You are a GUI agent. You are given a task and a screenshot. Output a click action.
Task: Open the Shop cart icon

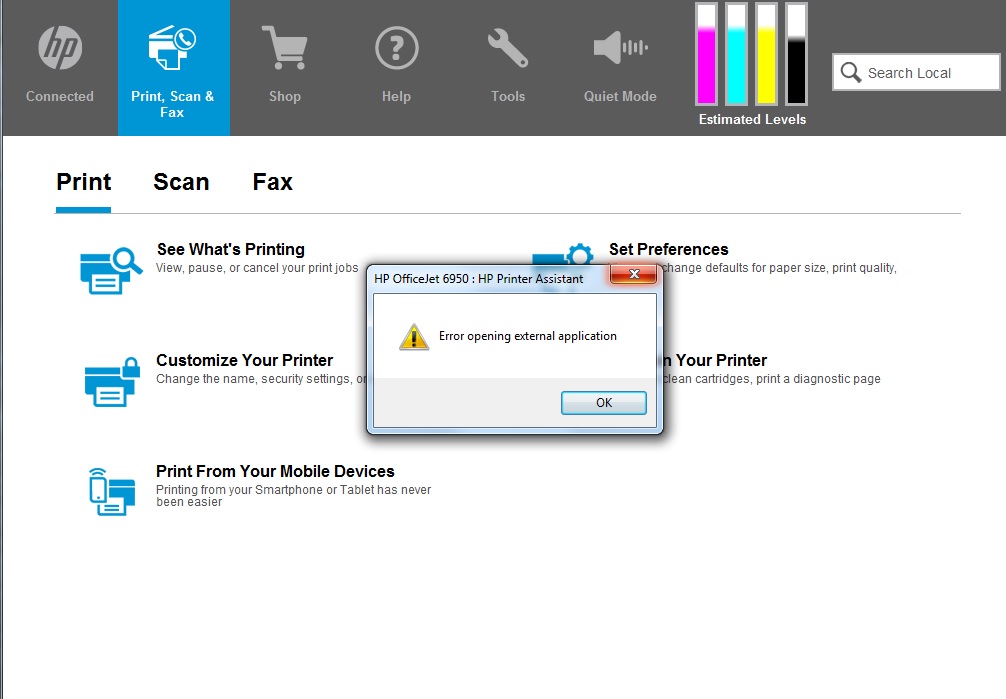(284, 47)
